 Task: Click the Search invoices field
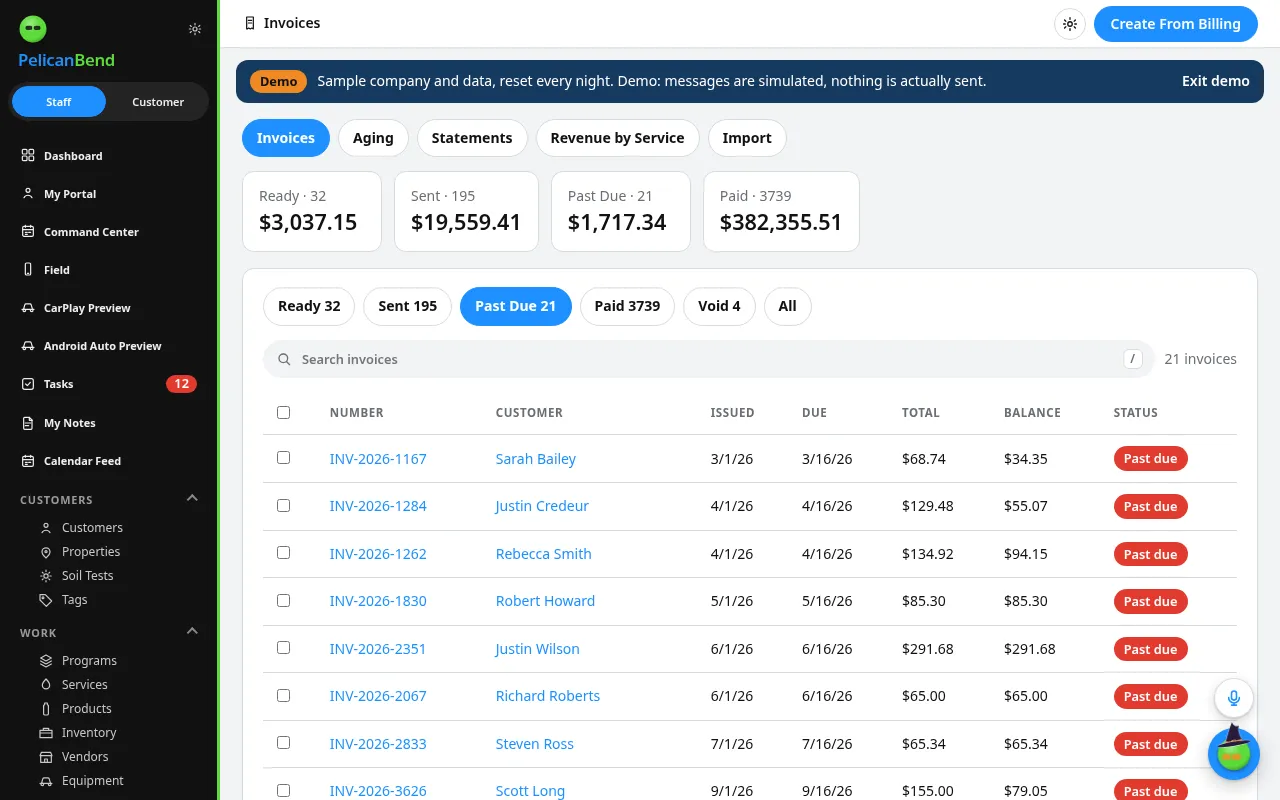(x=708, y=359)
